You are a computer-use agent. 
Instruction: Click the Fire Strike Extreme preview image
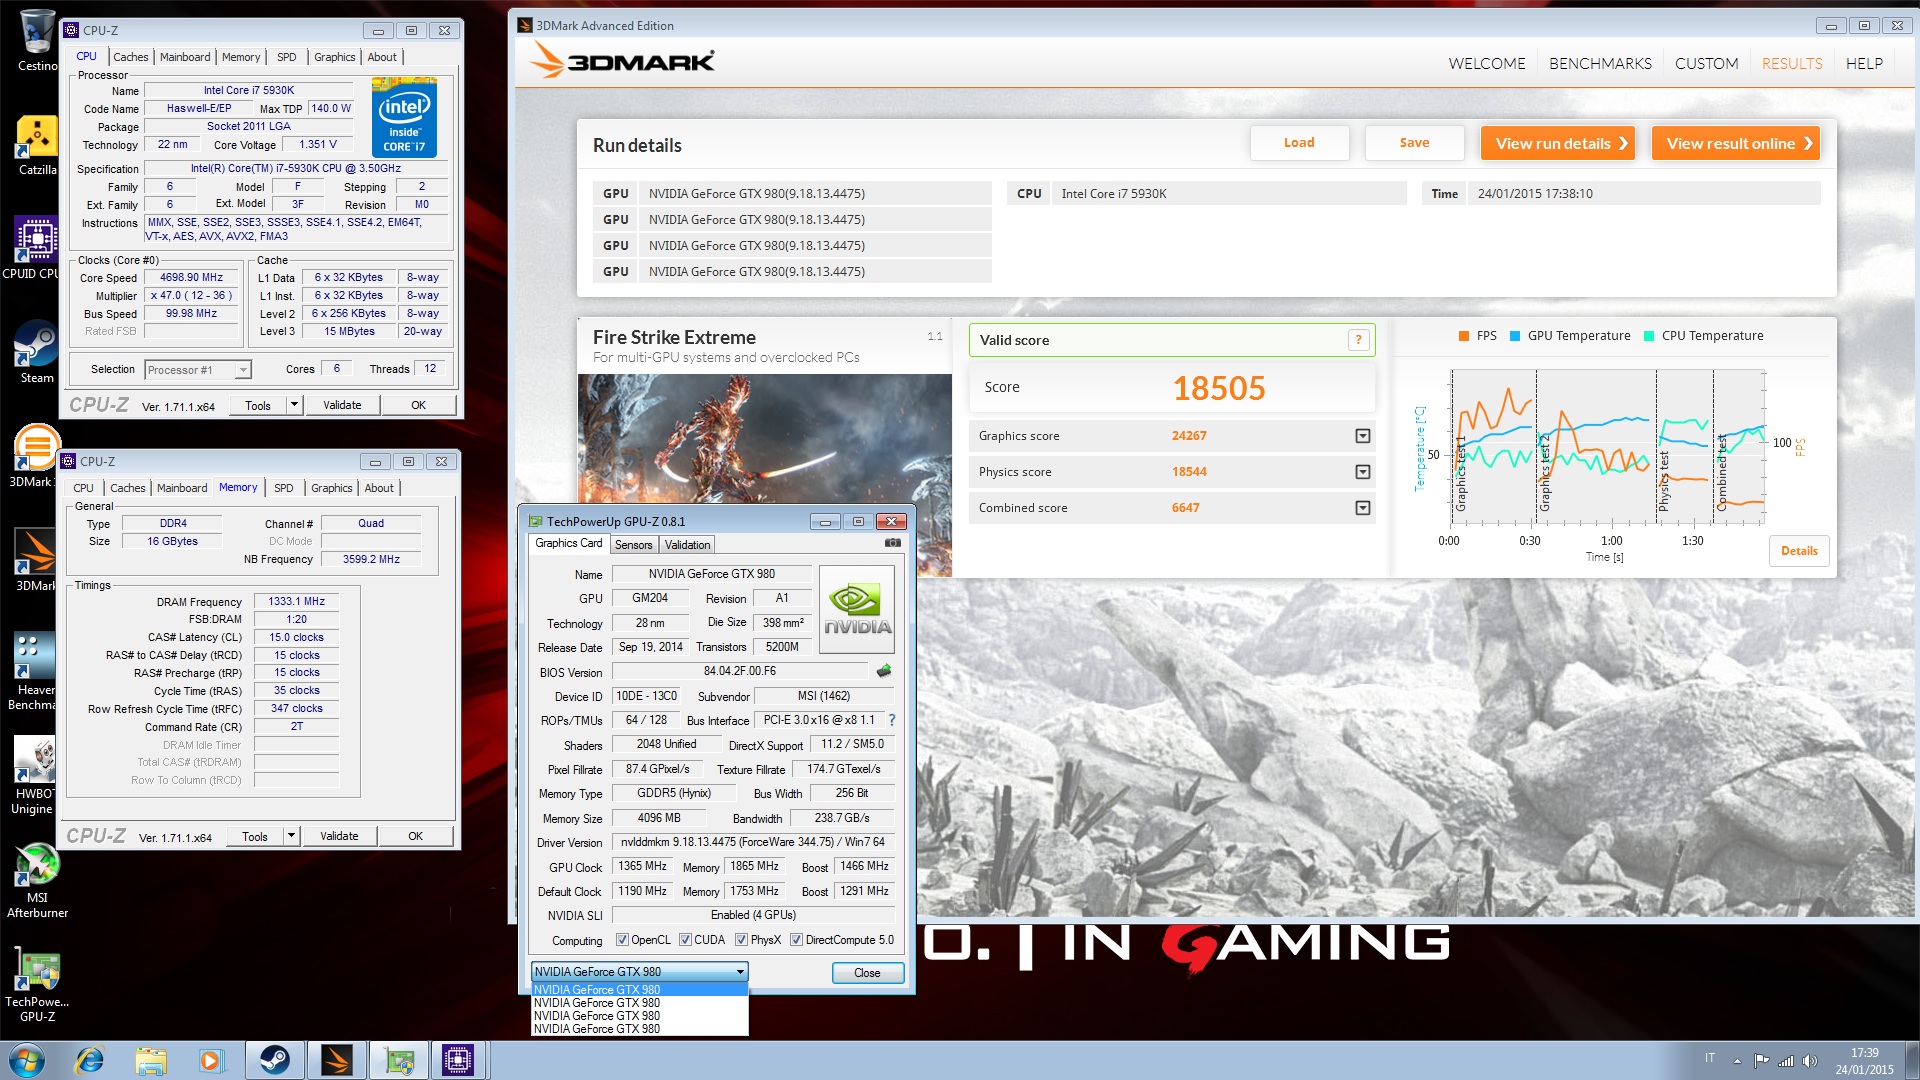point(764,475)
